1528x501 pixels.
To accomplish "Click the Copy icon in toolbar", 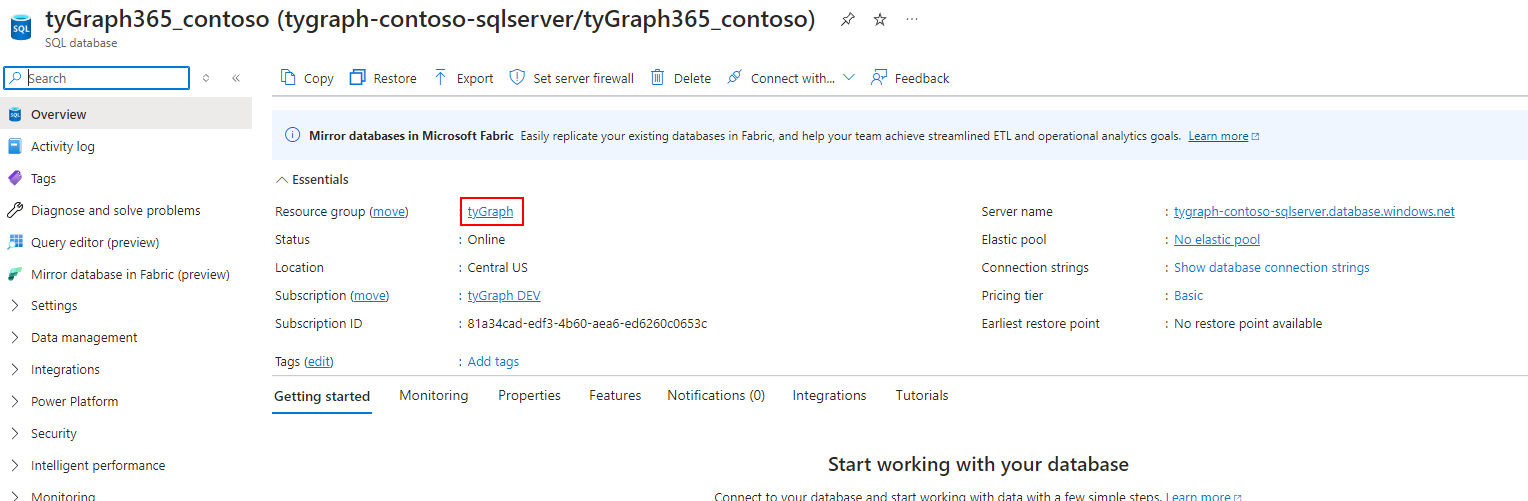I will coord(288,78).
